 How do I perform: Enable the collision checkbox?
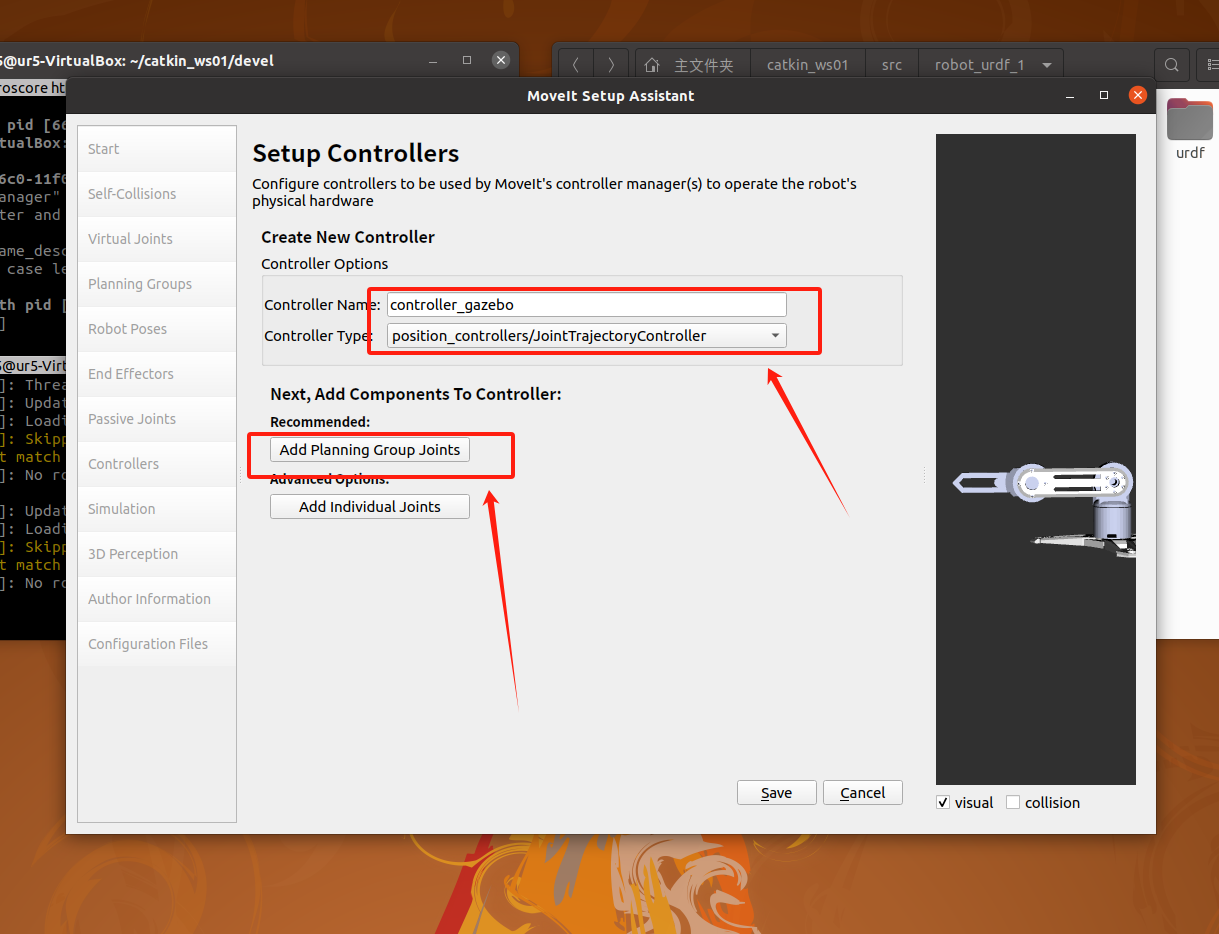coord(1013,802)
